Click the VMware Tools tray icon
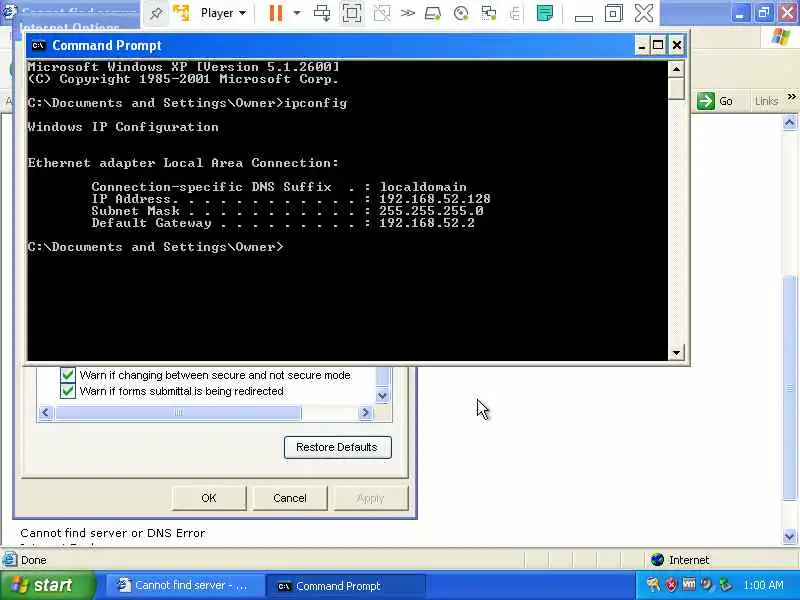The height and width of the screenshot is (600, 800). click(x=689, y=584)
